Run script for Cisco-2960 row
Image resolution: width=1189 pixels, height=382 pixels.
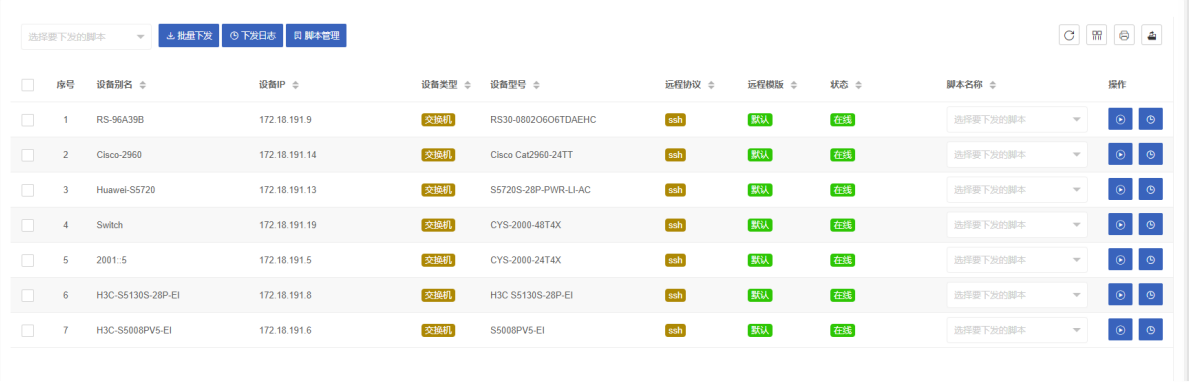[x=1120, y=155]
